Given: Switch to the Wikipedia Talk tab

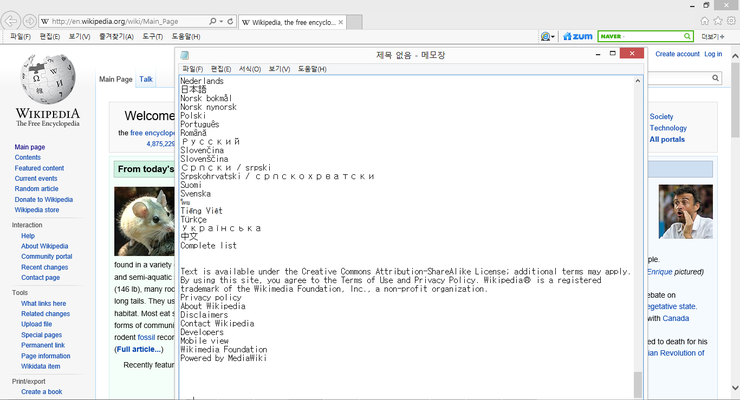Looking at the screenshot, I should pos(146,79).
